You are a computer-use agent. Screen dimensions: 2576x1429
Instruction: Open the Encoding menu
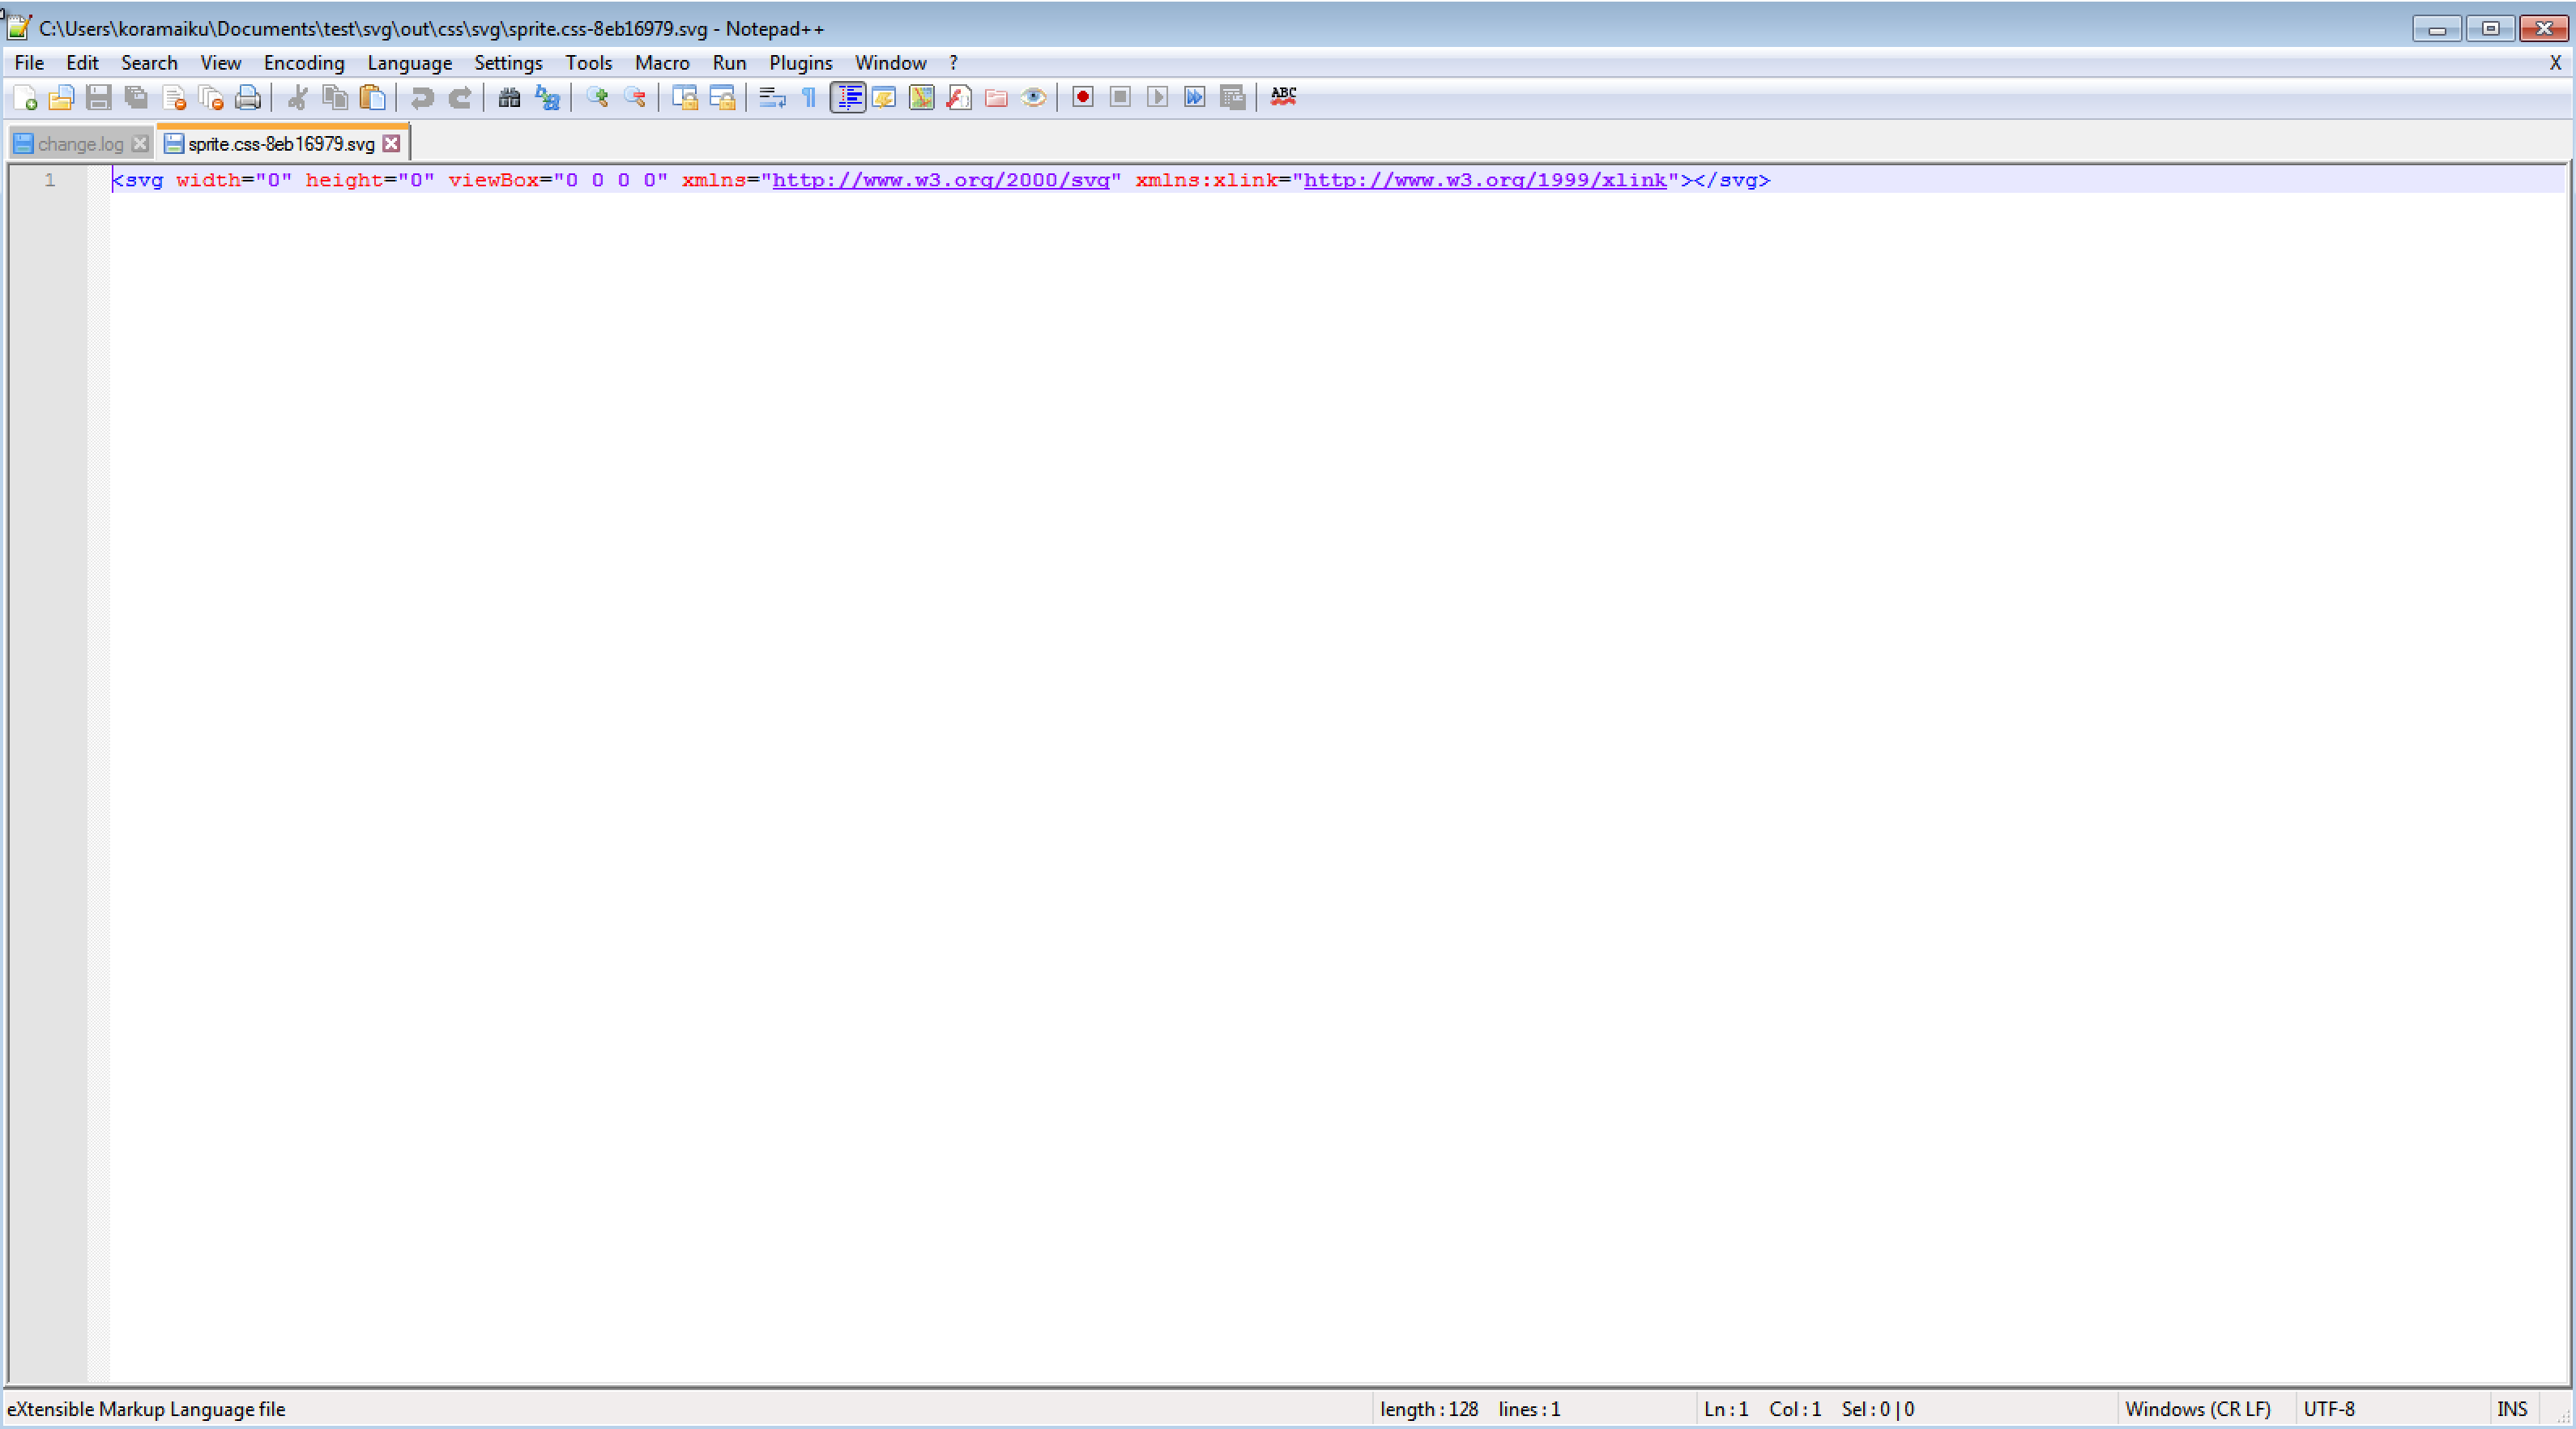point(303,62)
